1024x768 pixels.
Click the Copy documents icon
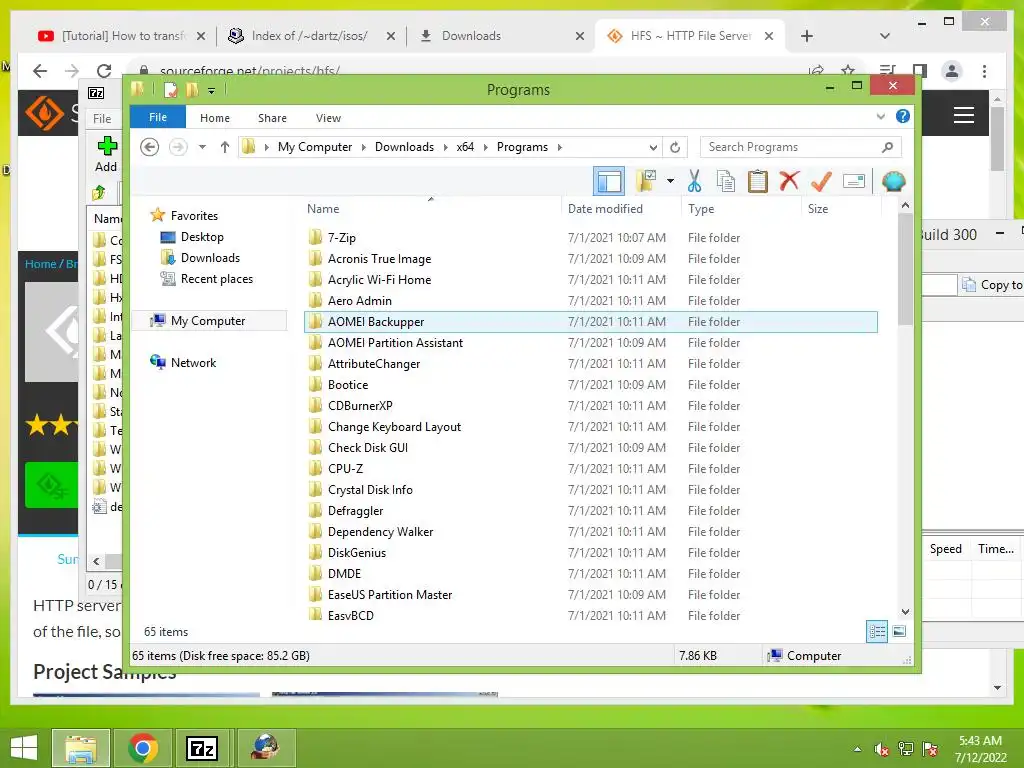[x=726, y=181]
